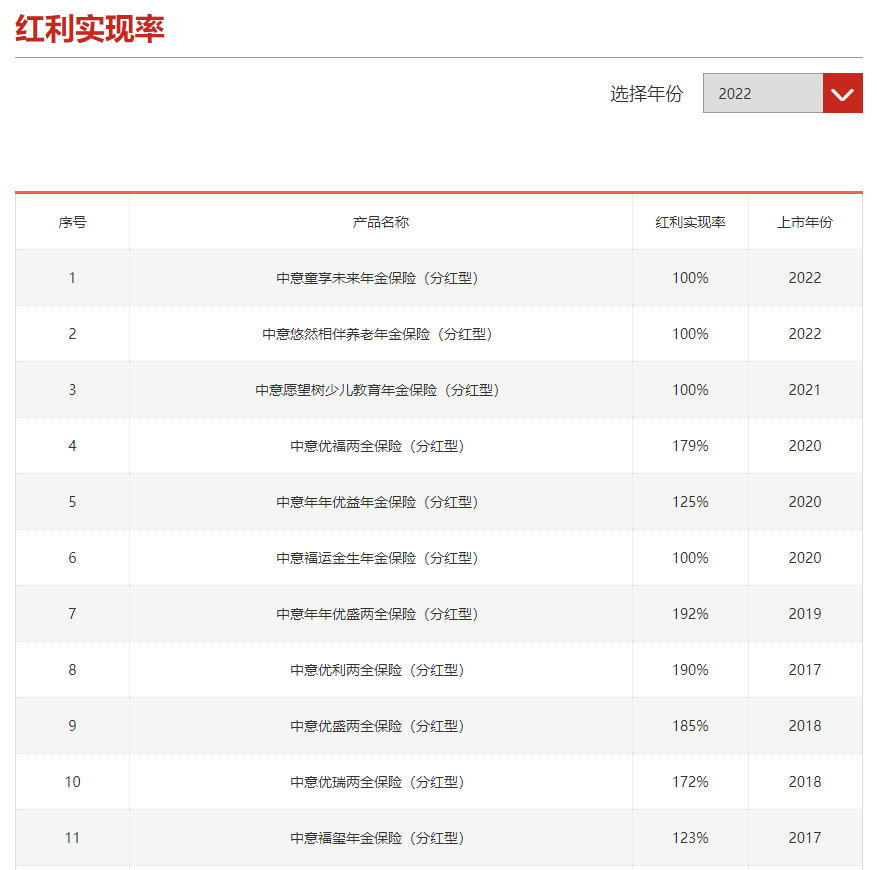The image size is (877, 870).
Task: Select product 中意优福两全保险（分红型）
Action: [378, 446]
